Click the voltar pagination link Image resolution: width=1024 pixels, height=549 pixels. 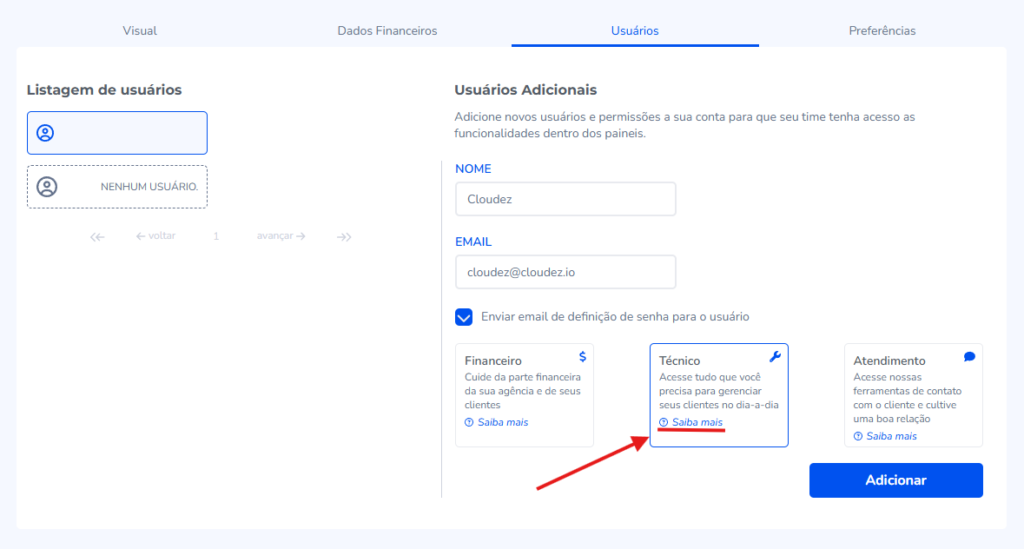[x=156, y=237]
